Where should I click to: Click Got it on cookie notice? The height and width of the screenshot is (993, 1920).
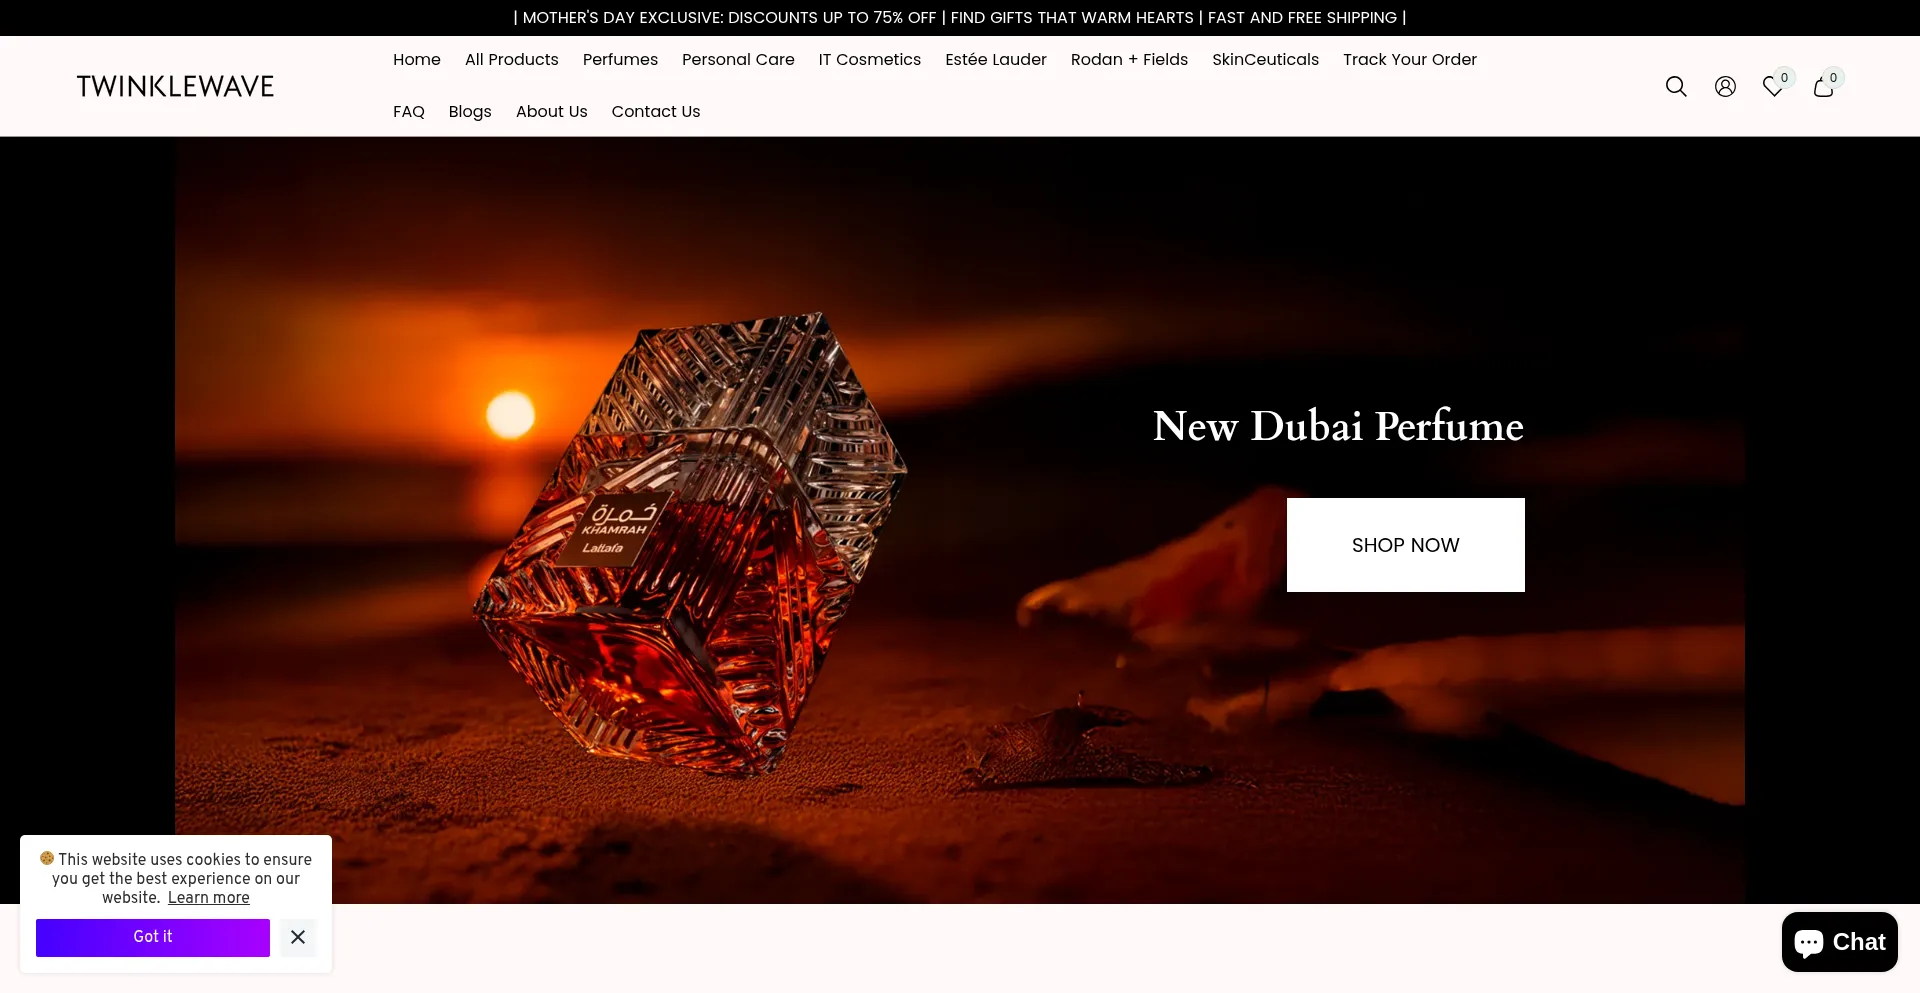pyautogui.click(x=153, y=937)
